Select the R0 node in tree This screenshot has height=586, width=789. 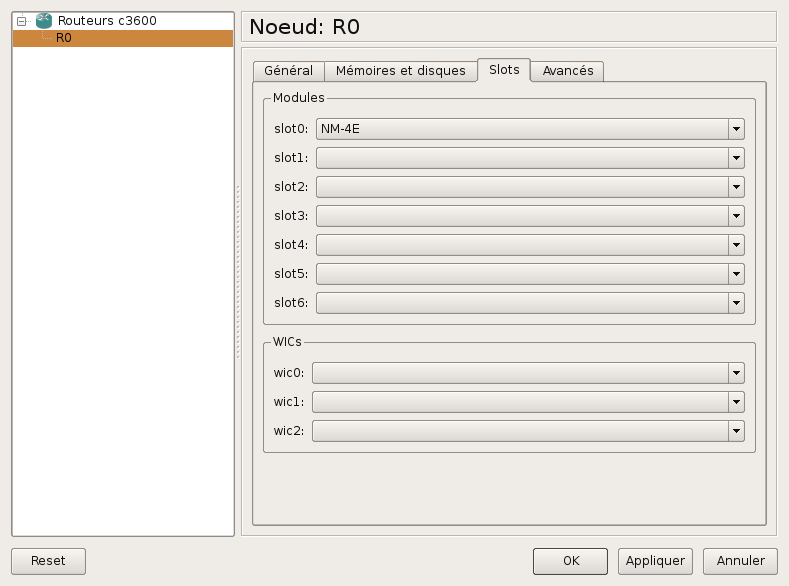(123, 38)
